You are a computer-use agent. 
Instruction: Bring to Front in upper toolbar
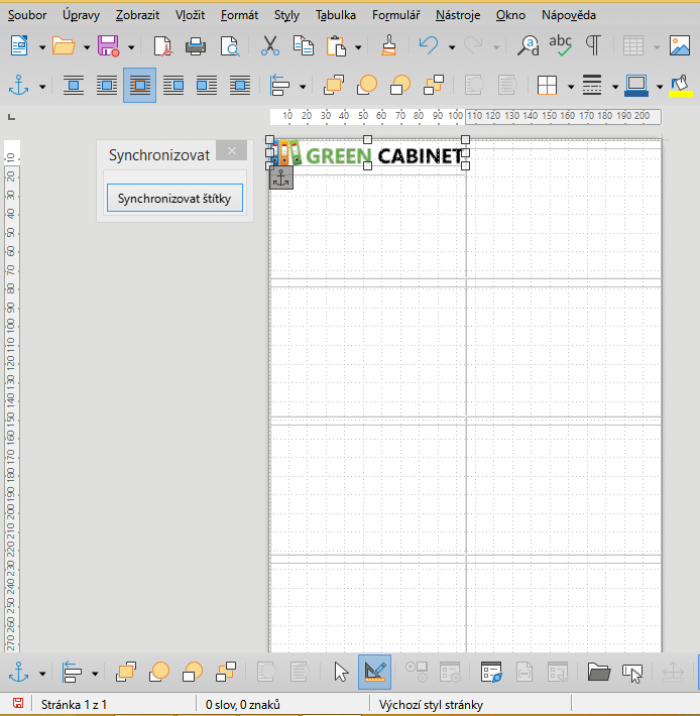[x=334, y=85]
